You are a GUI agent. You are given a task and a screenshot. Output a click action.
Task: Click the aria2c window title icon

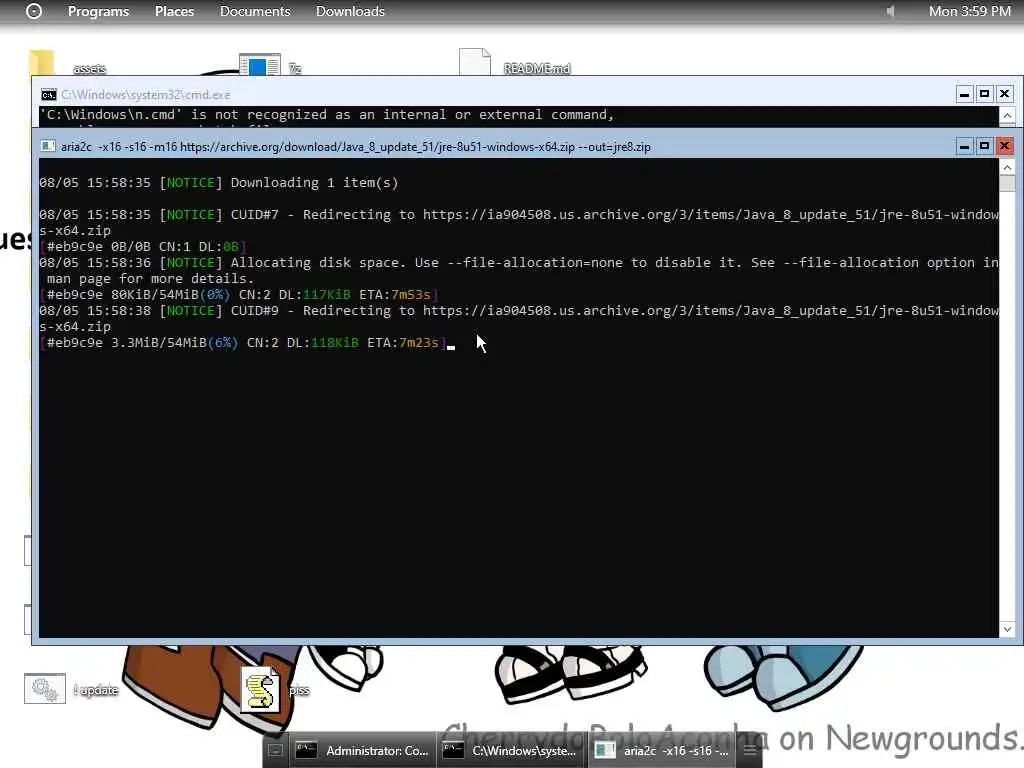click(x=48, y=146)
